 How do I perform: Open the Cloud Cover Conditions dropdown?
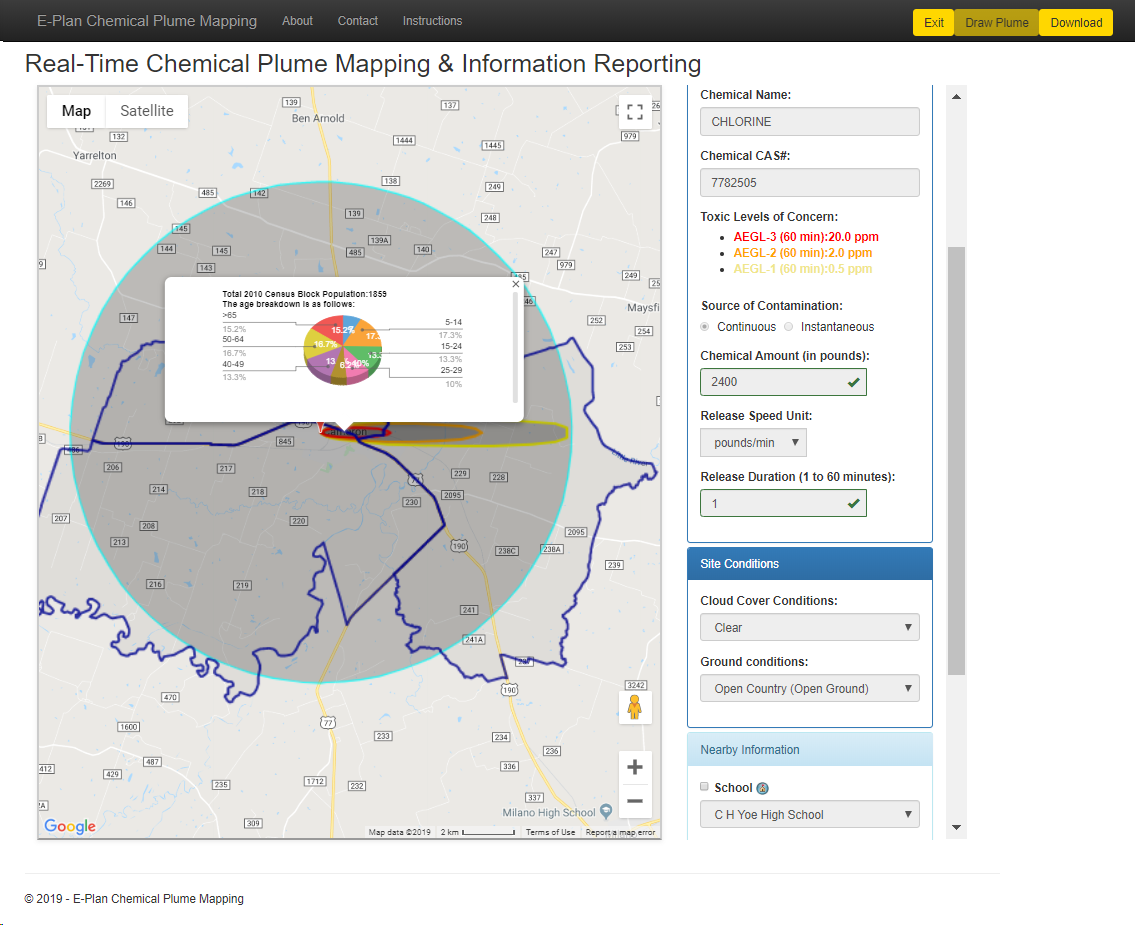(x=809, y=627)
